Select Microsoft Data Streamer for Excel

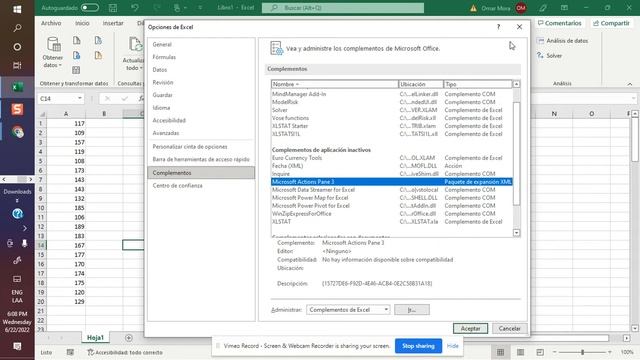391,190
